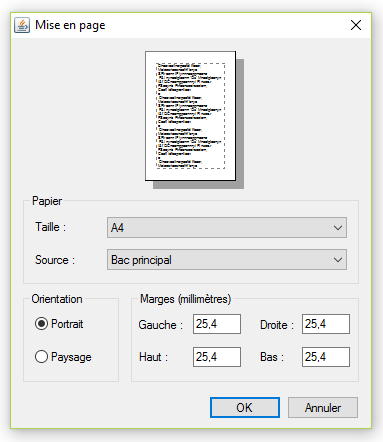Close the Mise en page dialog
This screenshot has height=442, width=383.
356,25
